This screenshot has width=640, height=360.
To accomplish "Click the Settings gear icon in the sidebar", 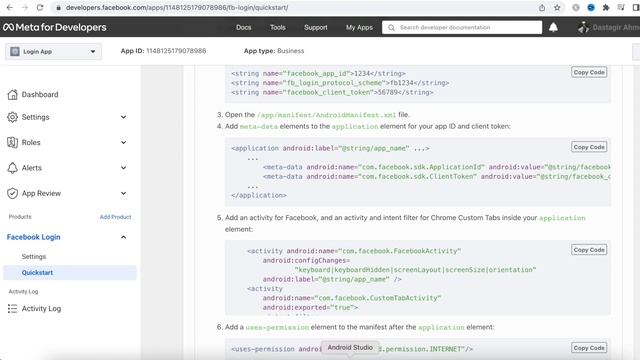I will click(12, 117).
